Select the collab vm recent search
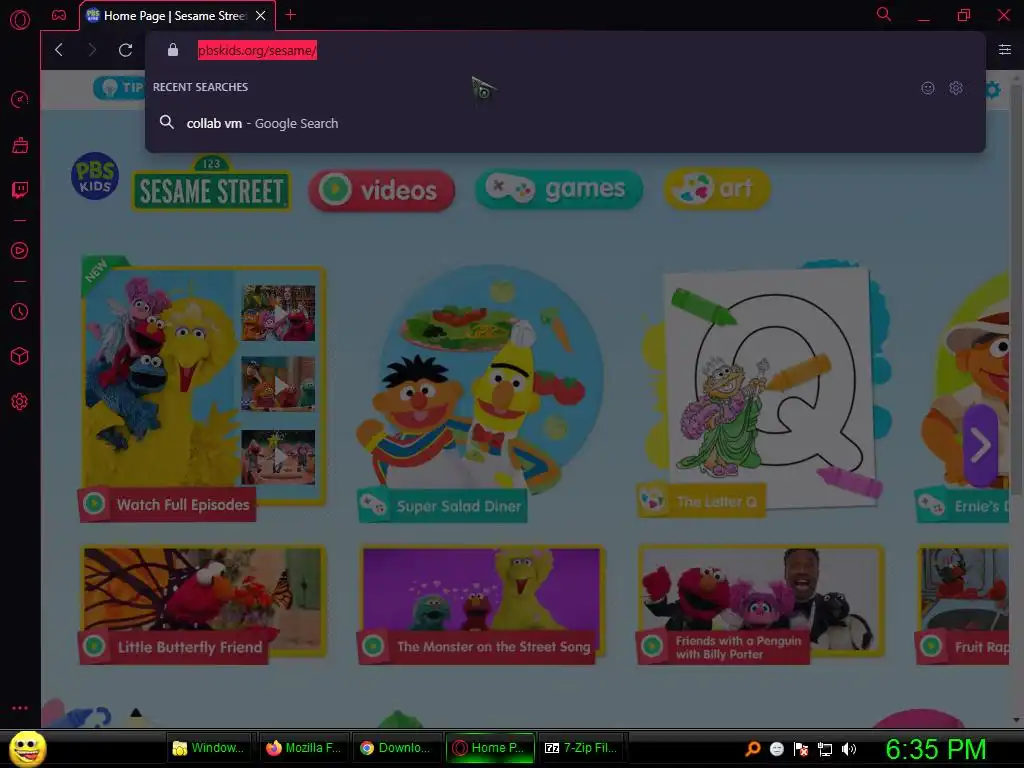The image size is (1024, 768). tap(565, 123)
